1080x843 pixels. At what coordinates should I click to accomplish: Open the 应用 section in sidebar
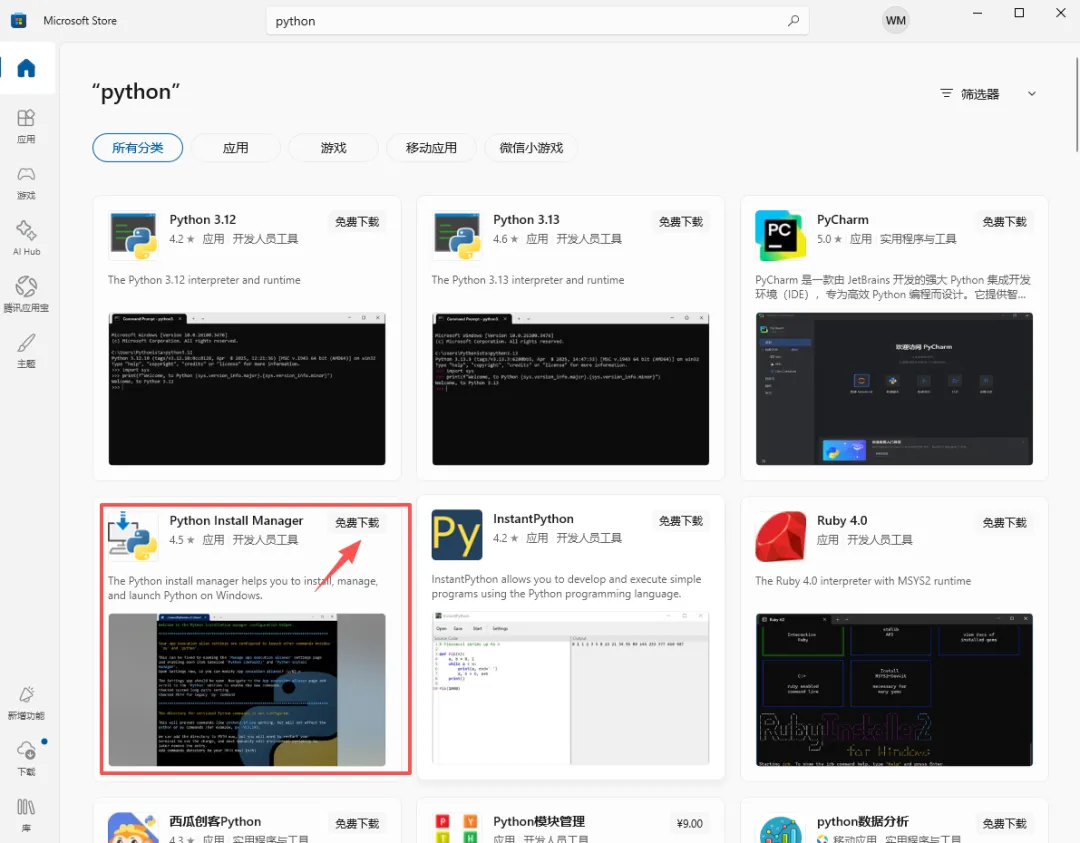point(26,125)
